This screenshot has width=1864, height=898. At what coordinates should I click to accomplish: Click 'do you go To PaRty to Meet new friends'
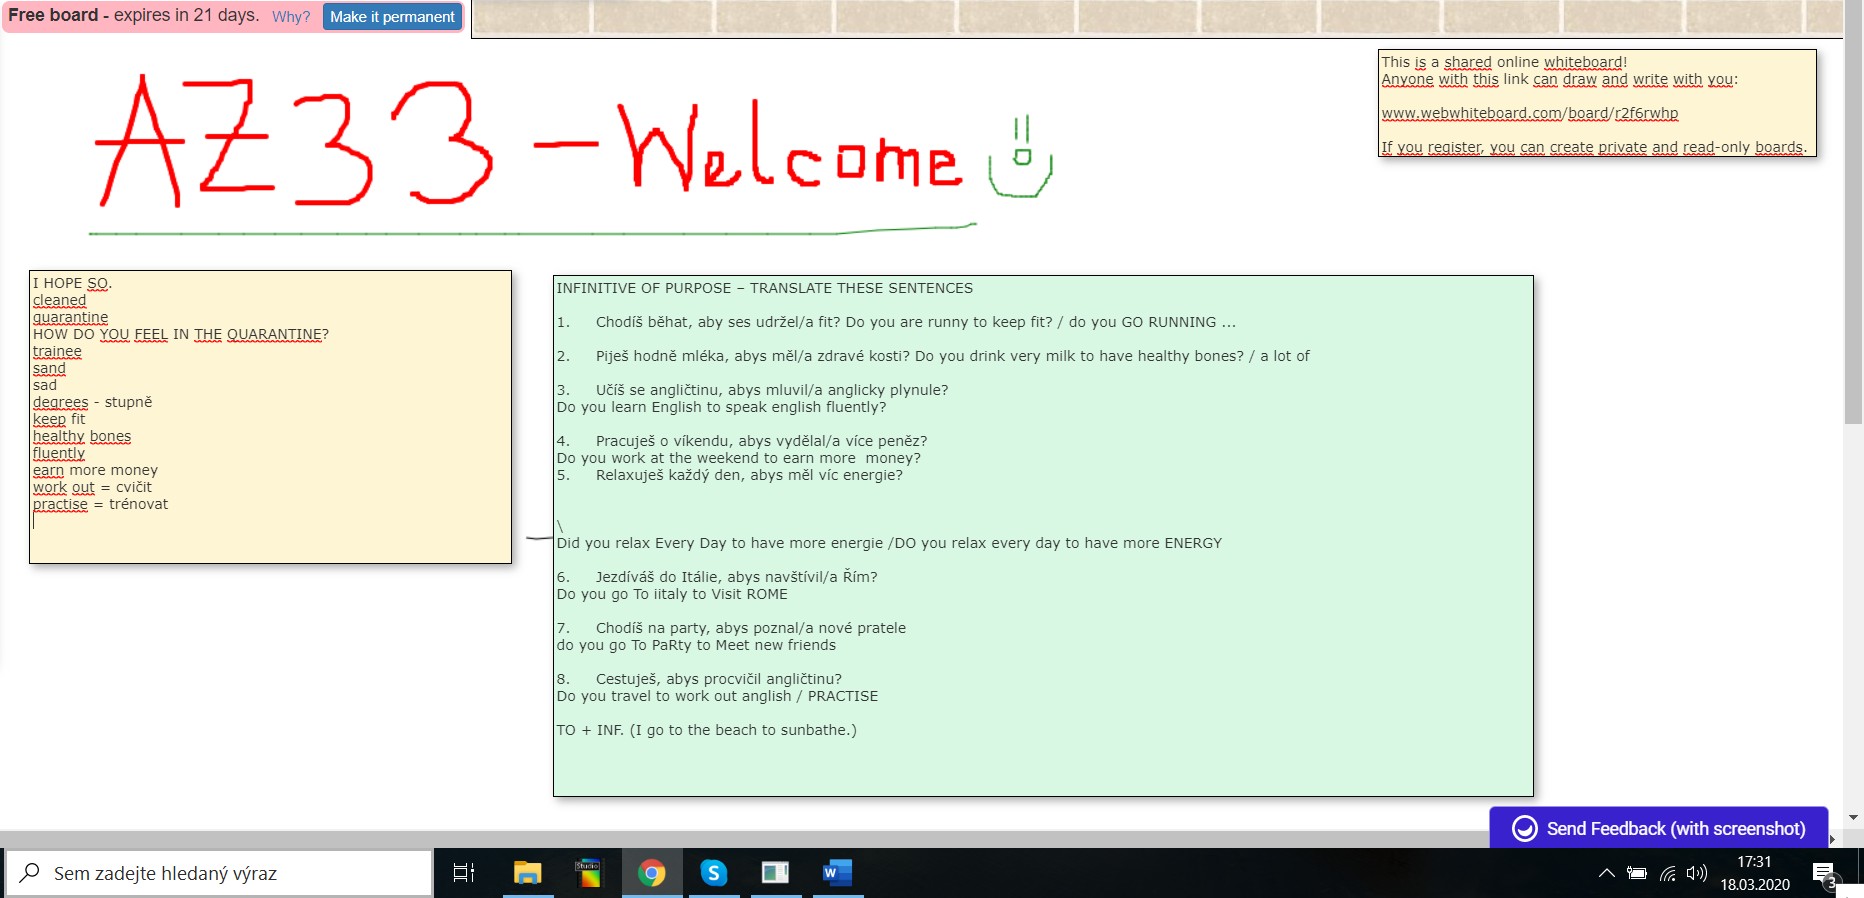(696, 645)
